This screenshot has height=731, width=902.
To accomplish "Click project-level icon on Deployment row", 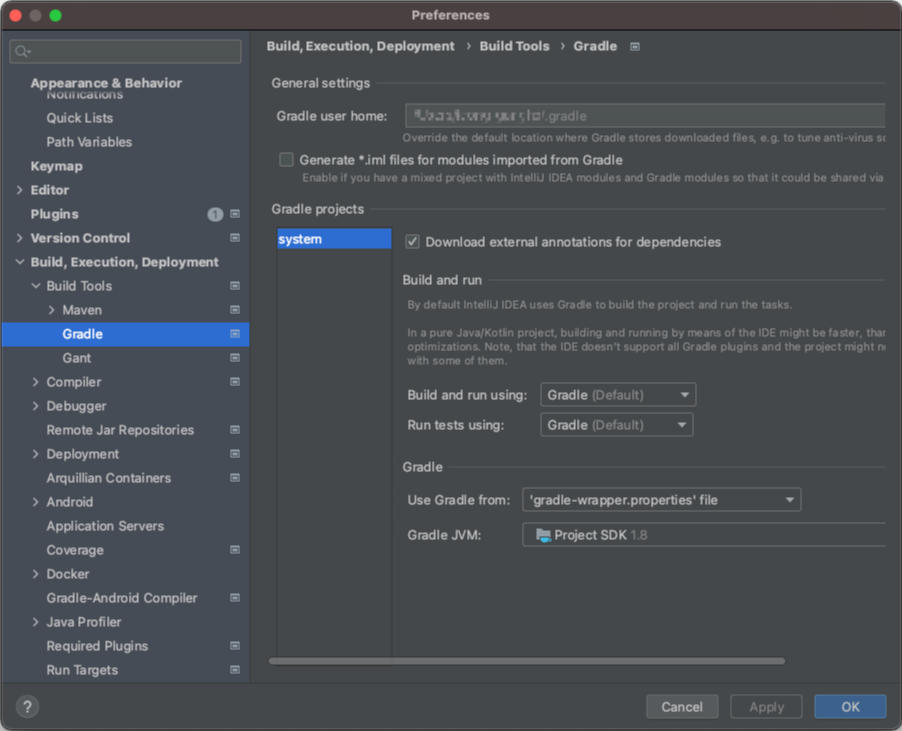I will (235, 454).
